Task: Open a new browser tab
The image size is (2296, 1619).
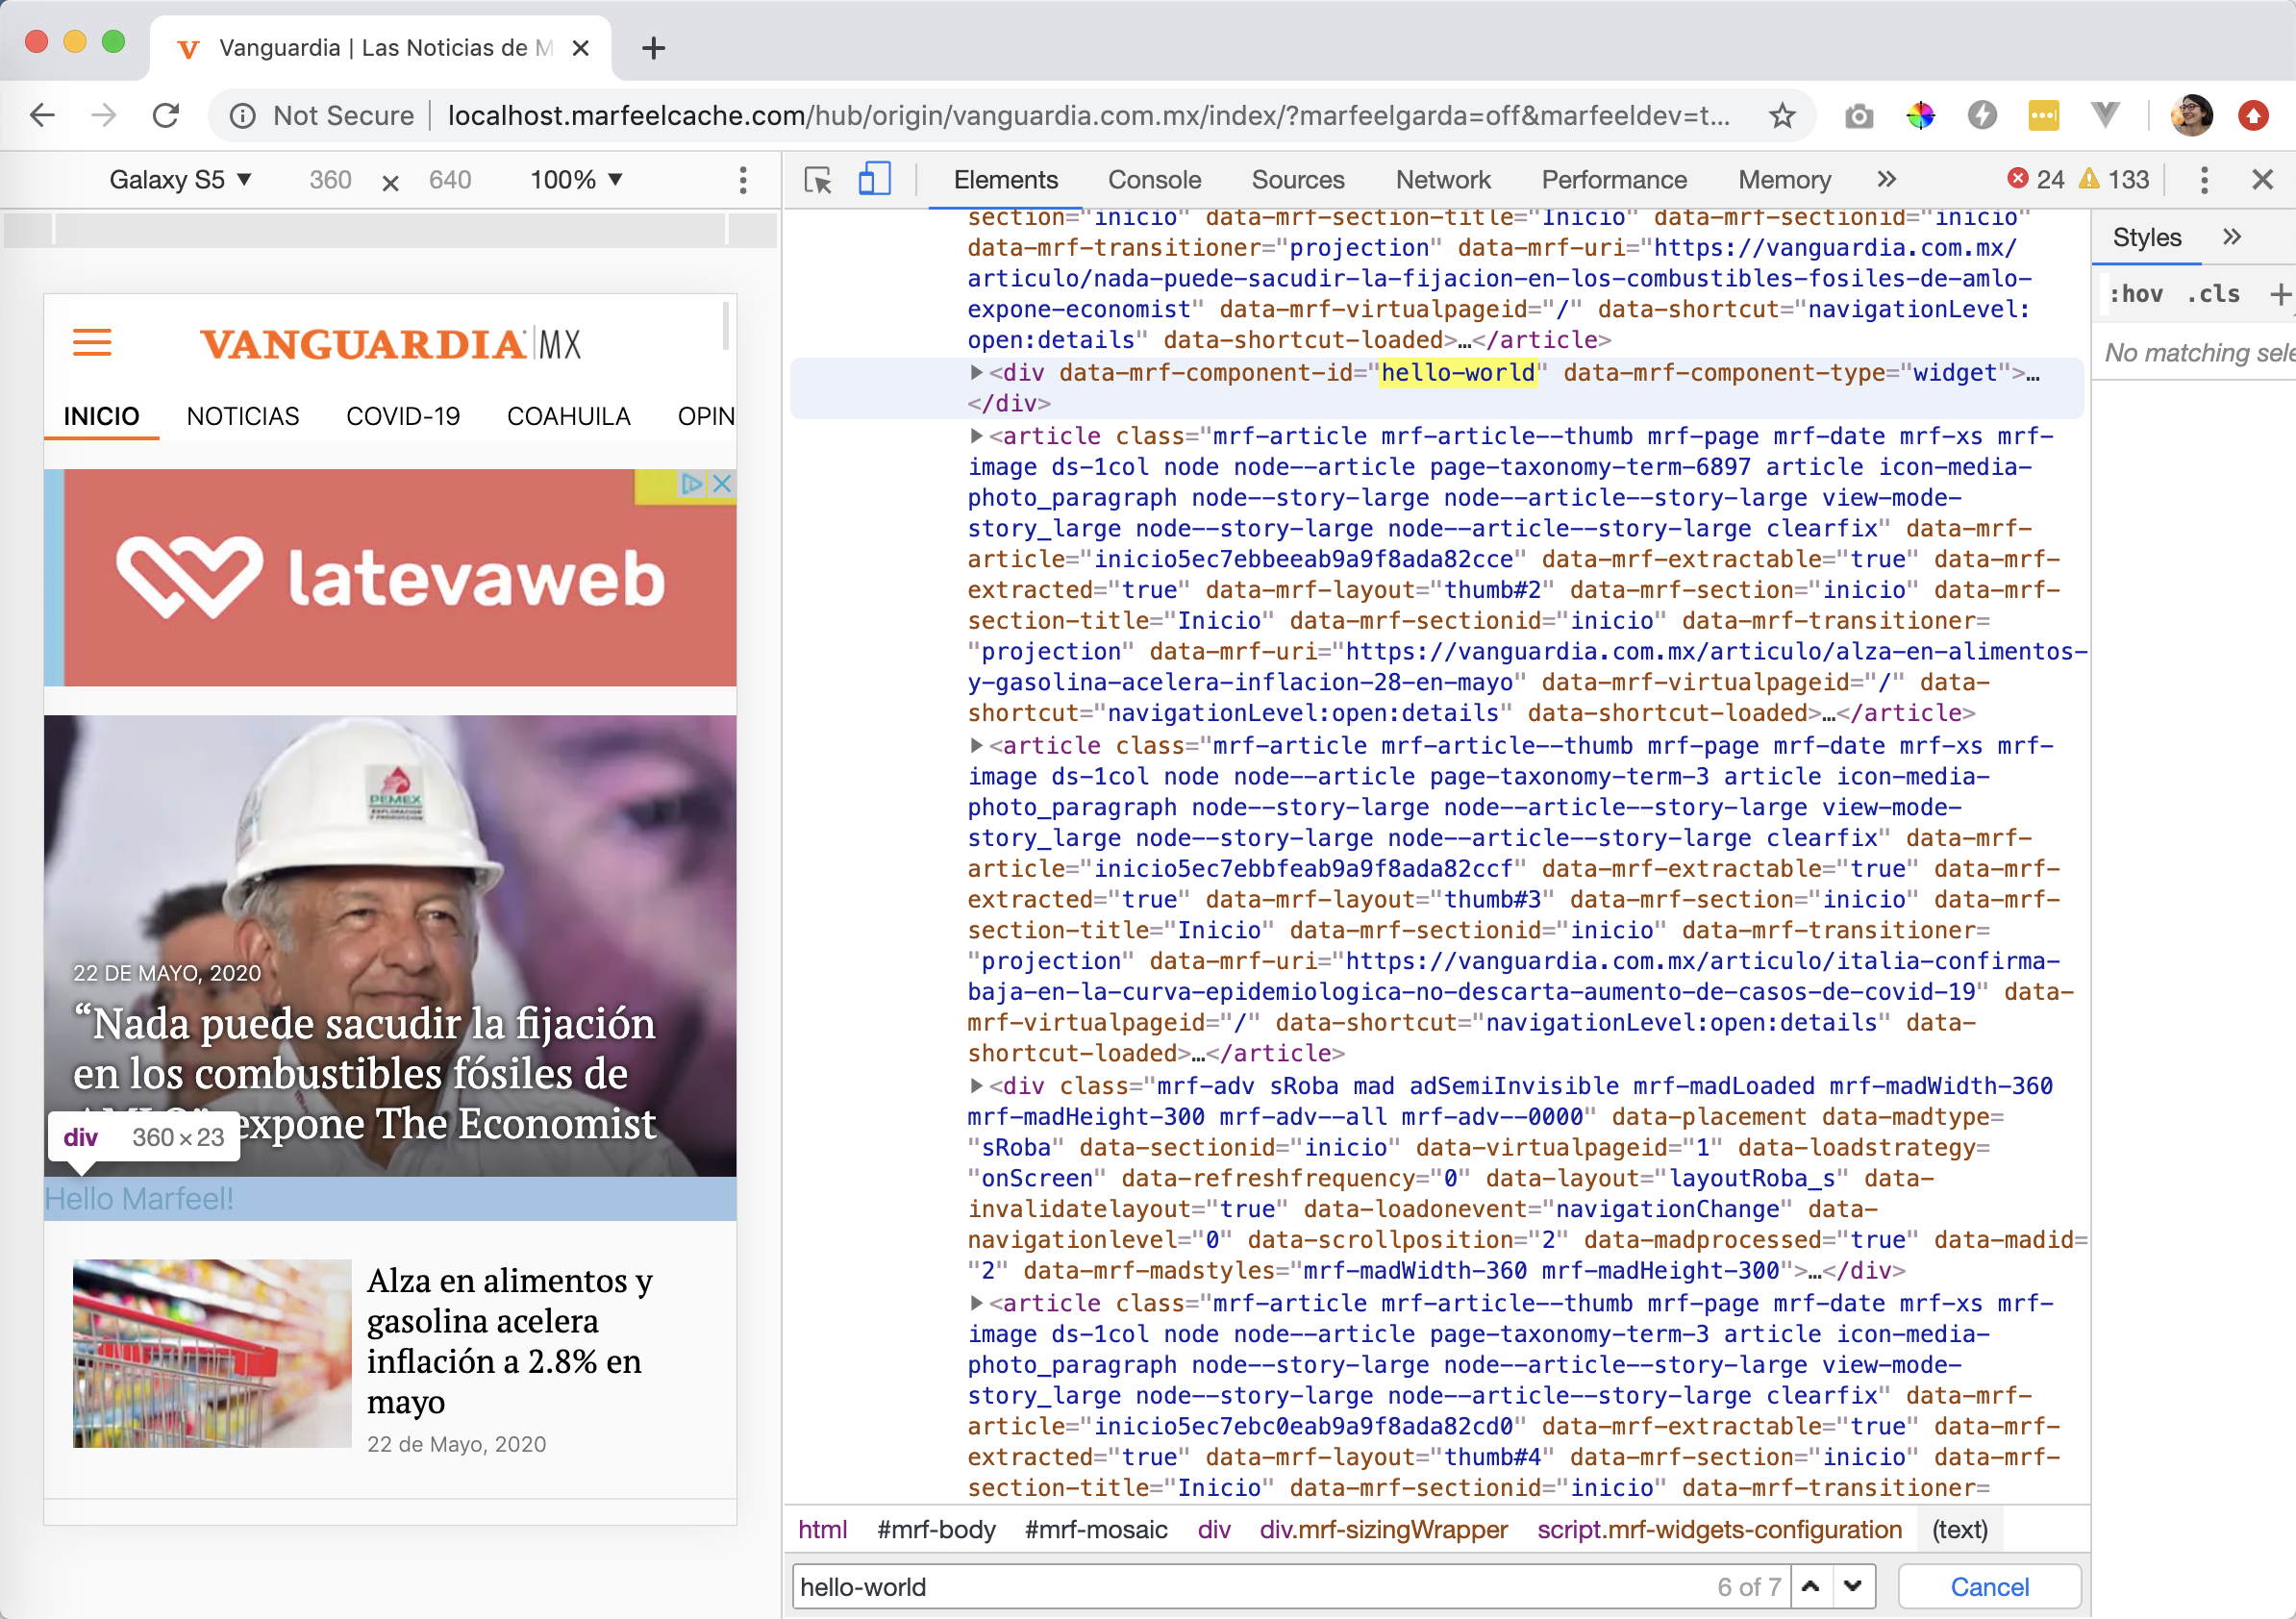Action: click(x=653, y=48)
